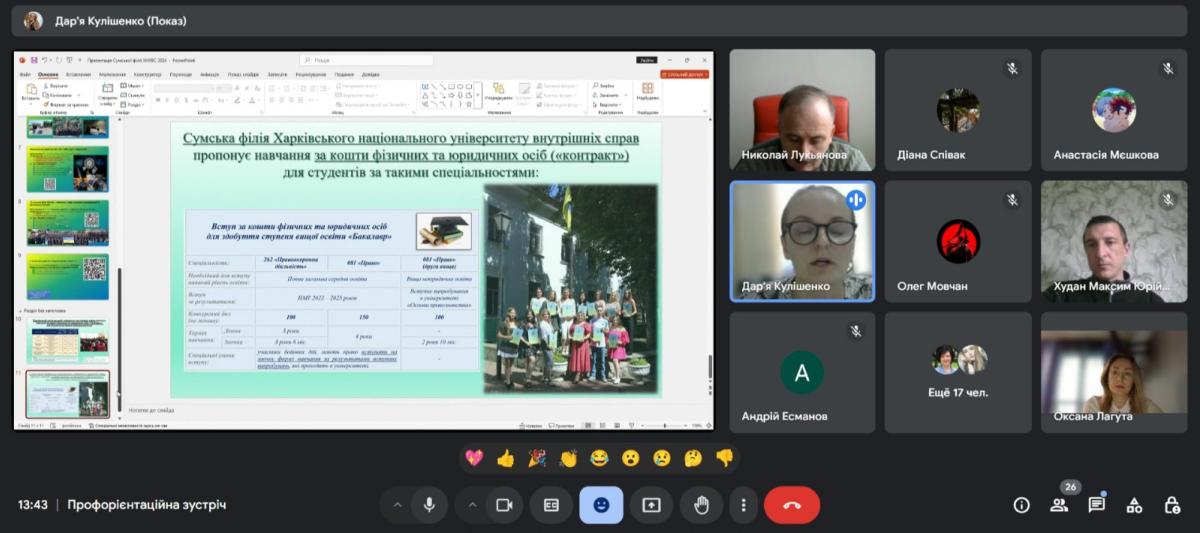Image resolution: width=1200 pixels, height=533 pixels.
Task: Send the clapping hands reaction
Action: click(568, 458)
